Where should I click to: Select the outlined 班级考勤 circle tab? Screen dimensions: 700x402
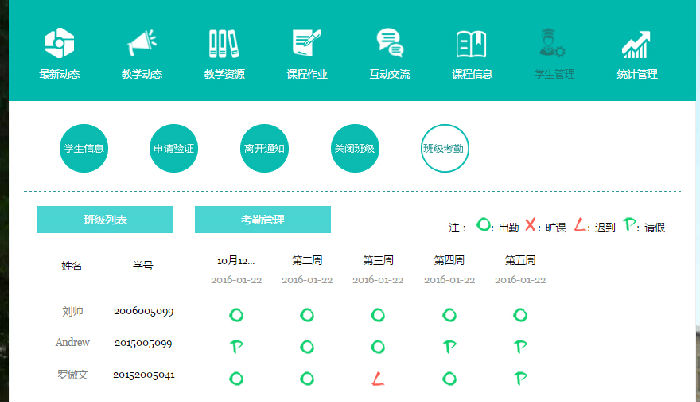(x=445, y=149)
